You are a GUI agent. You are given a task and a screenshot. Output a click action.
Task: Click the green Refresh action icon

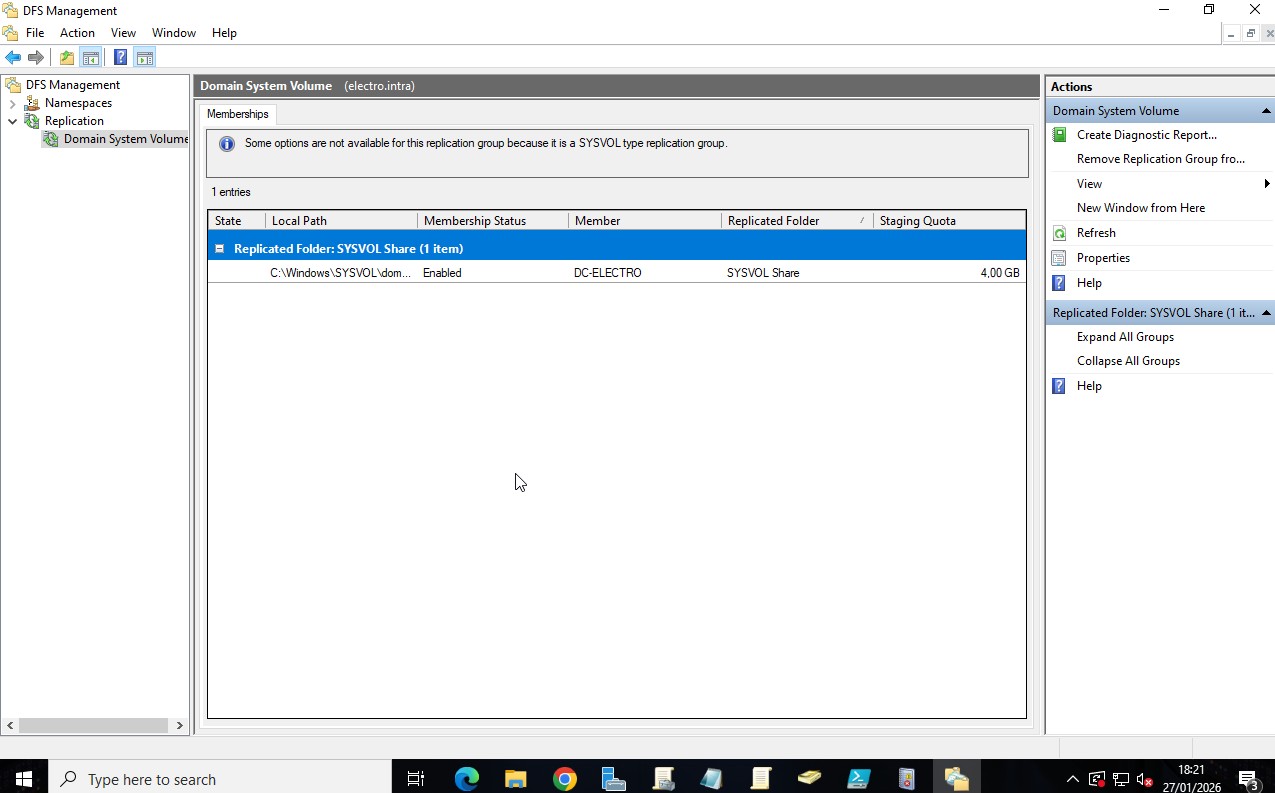point(1060,233)
